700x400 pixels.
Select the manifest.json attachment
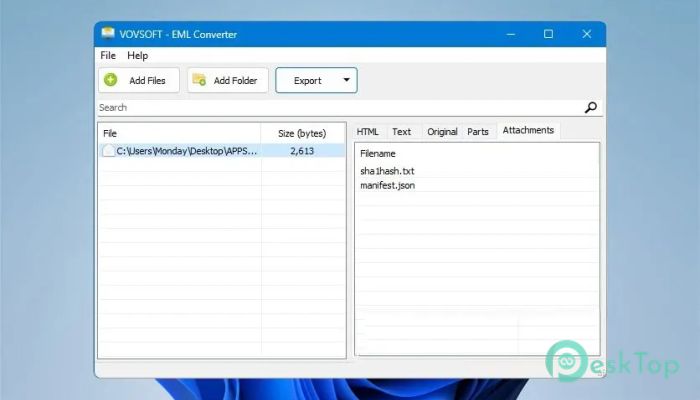[388, 185]
